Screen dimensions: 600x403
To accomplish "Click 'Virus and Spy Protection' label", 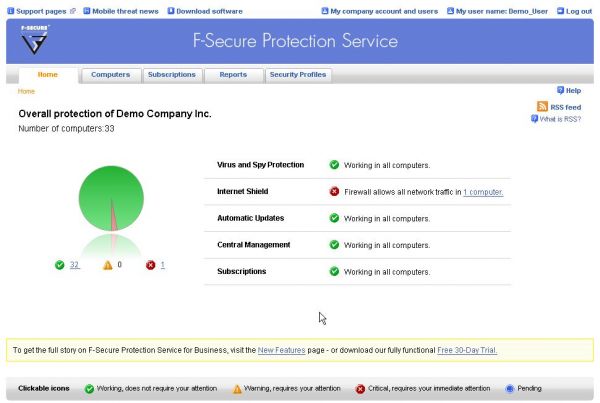I will click(x=261, y=165).
